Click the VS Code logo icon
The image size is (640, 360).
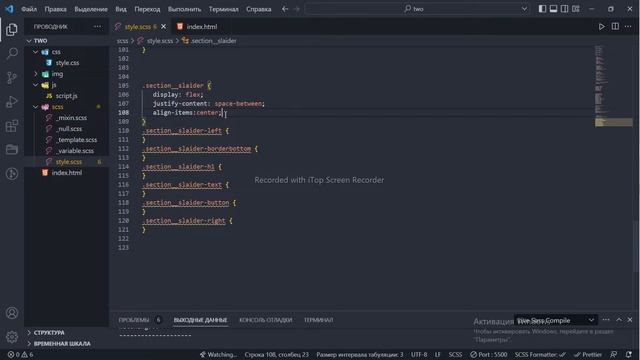(x=9, y=9)
